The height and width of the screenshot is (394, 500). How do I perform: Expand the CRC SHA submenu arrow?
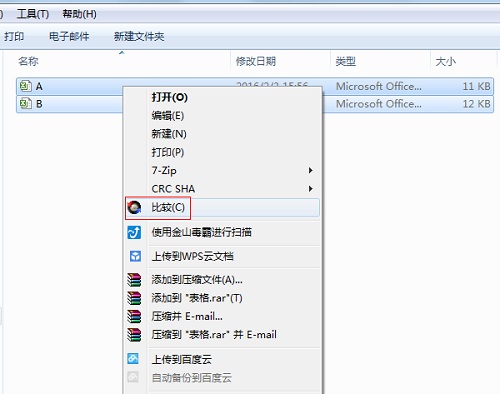point(310,189)
